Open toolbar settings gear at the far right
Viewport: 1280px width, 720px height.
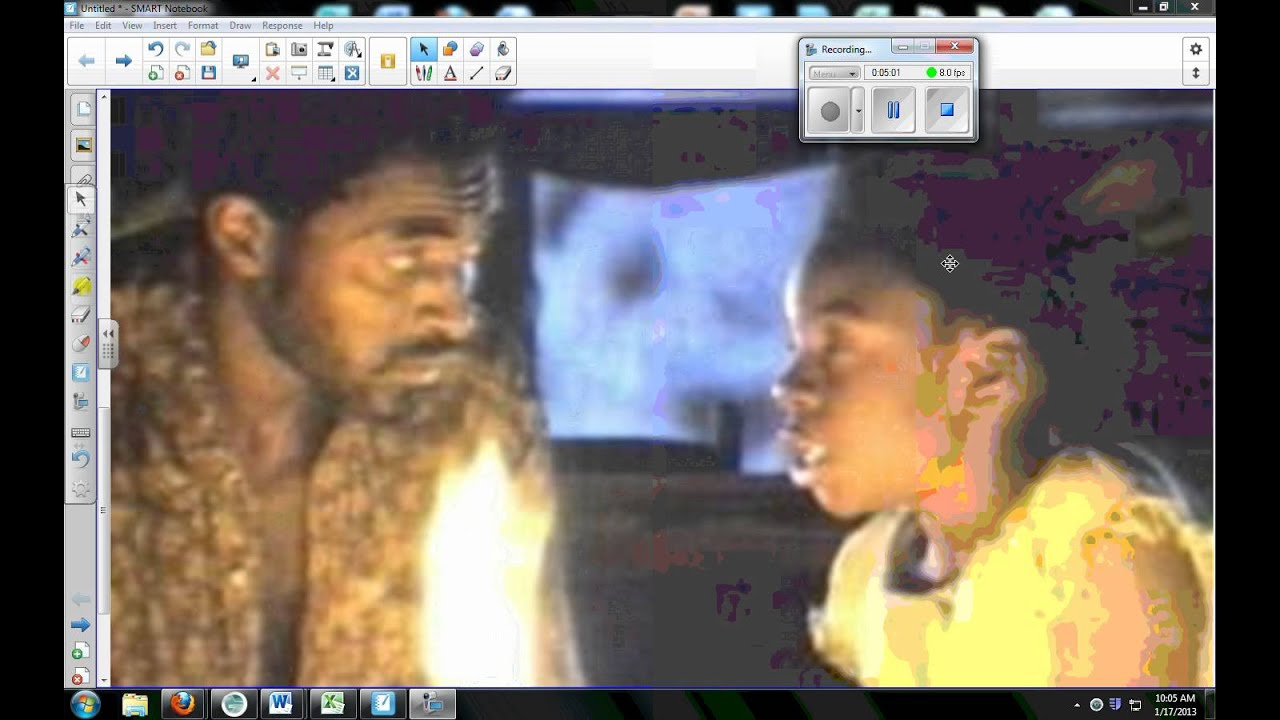coord(1195,49)
